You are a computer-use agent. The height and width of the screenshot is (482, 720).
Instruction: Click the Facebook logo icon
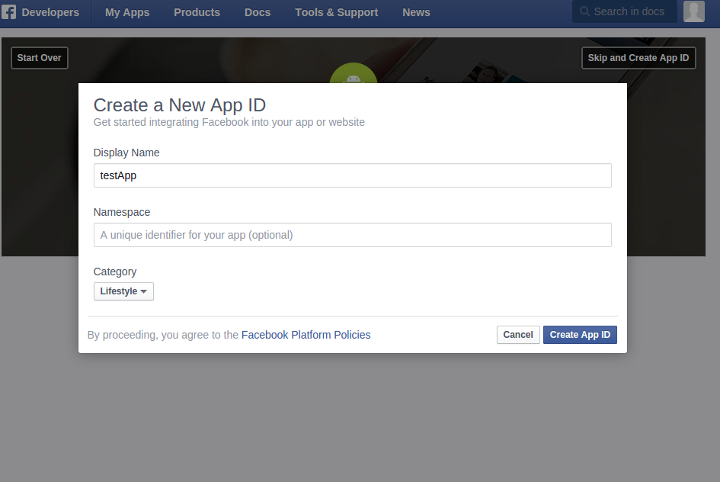click(9, 12)
